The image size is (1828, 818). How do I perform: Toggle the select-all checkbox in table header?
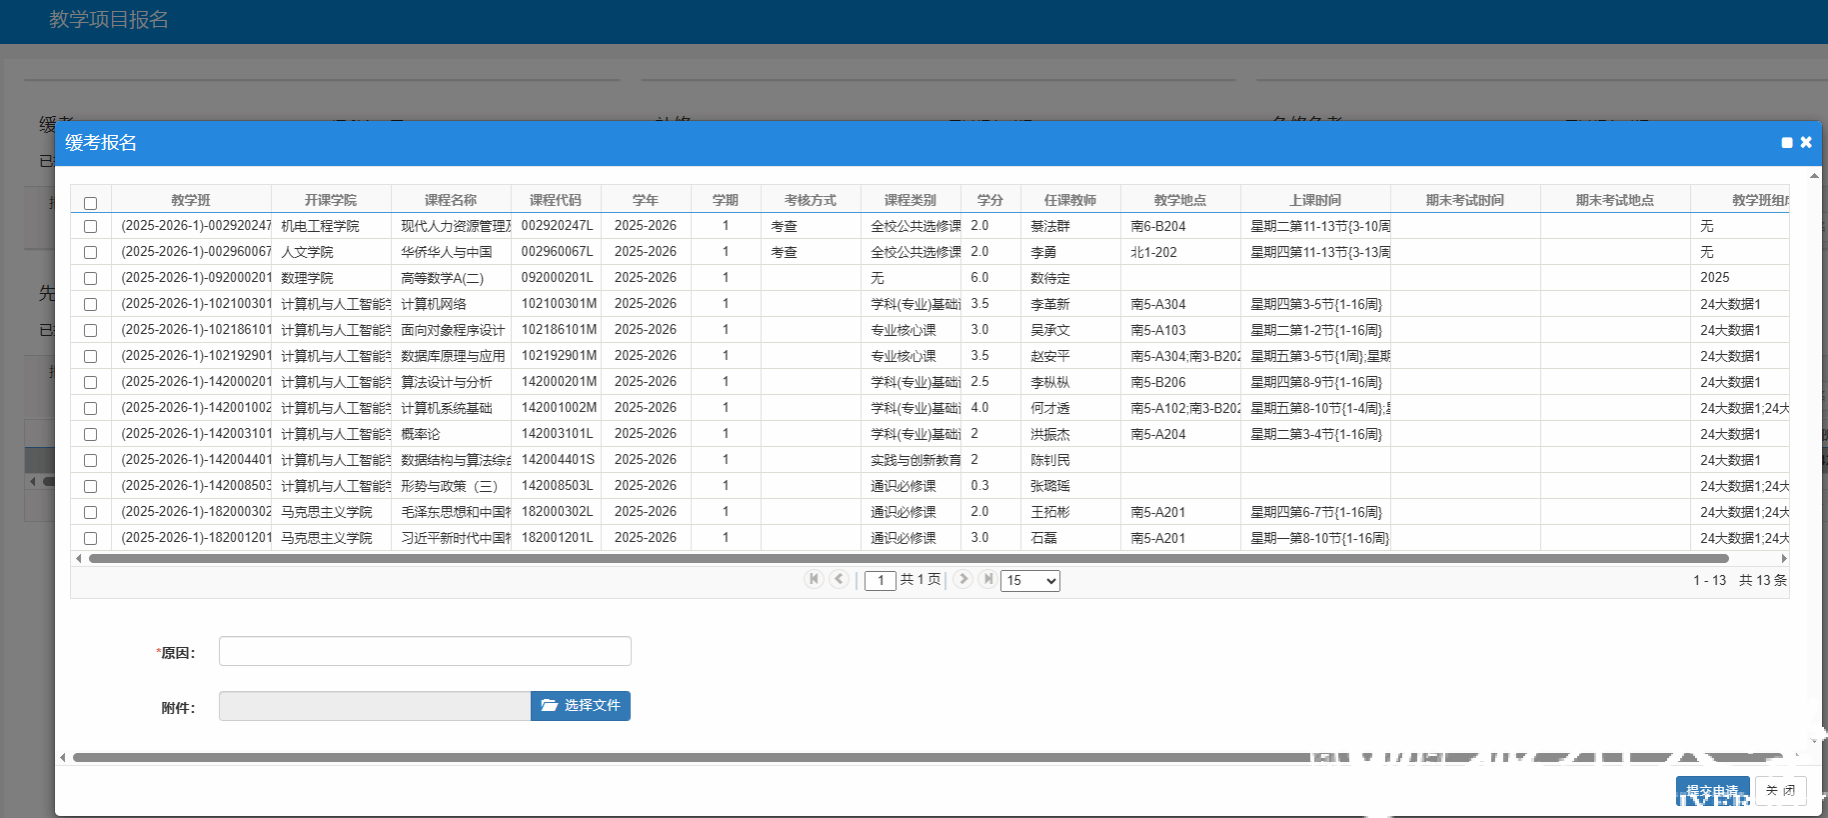(x=90, y=203)
